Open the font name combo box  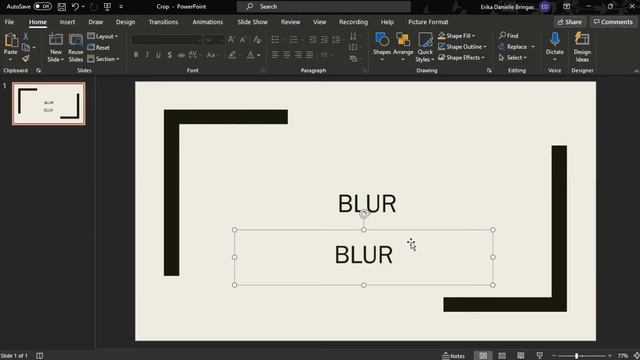pos(167,40)
